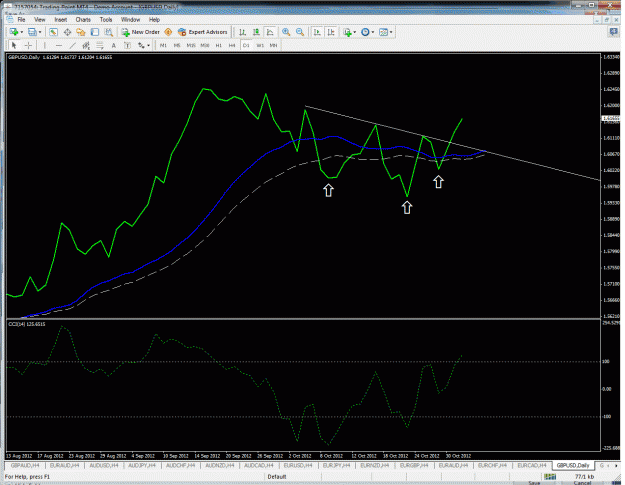Select the MN monthly timeframe
625x485 pixels.
(x=273, y=45)
